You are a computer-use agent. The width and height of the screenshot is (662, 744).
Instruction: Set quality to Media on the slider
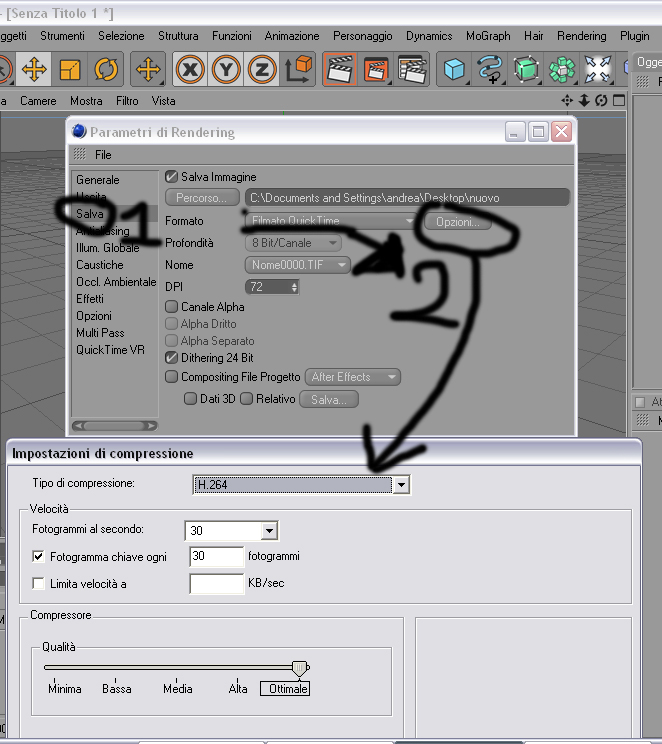[x=177, y=688]
